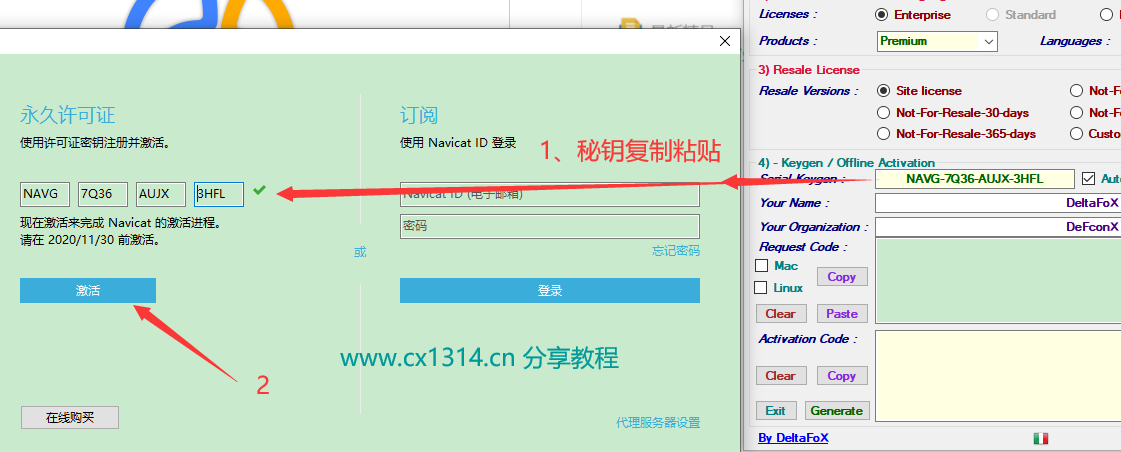Click the Activation Code text area

click(x=998, y=375)
